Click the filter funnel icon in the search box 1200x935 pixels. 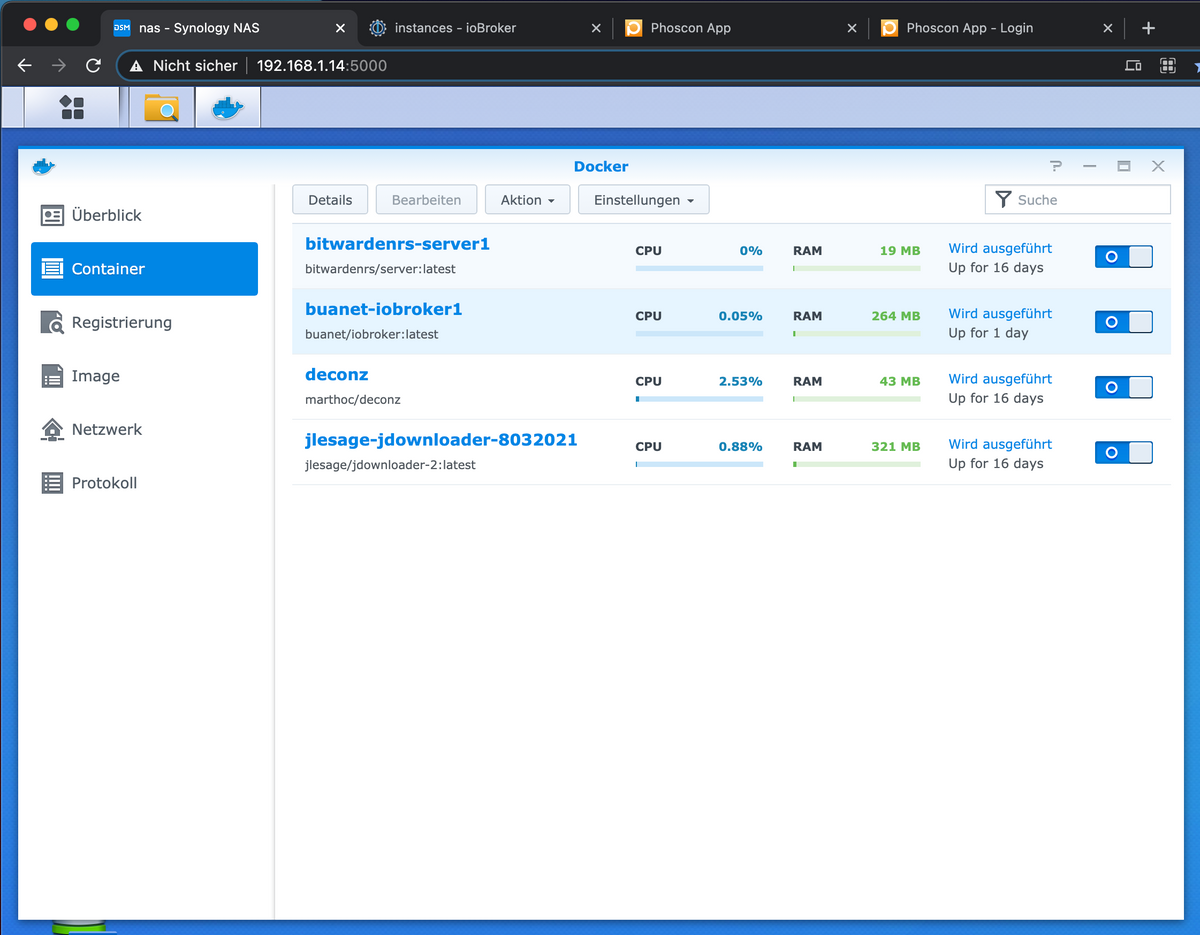tap(1004, 200)
